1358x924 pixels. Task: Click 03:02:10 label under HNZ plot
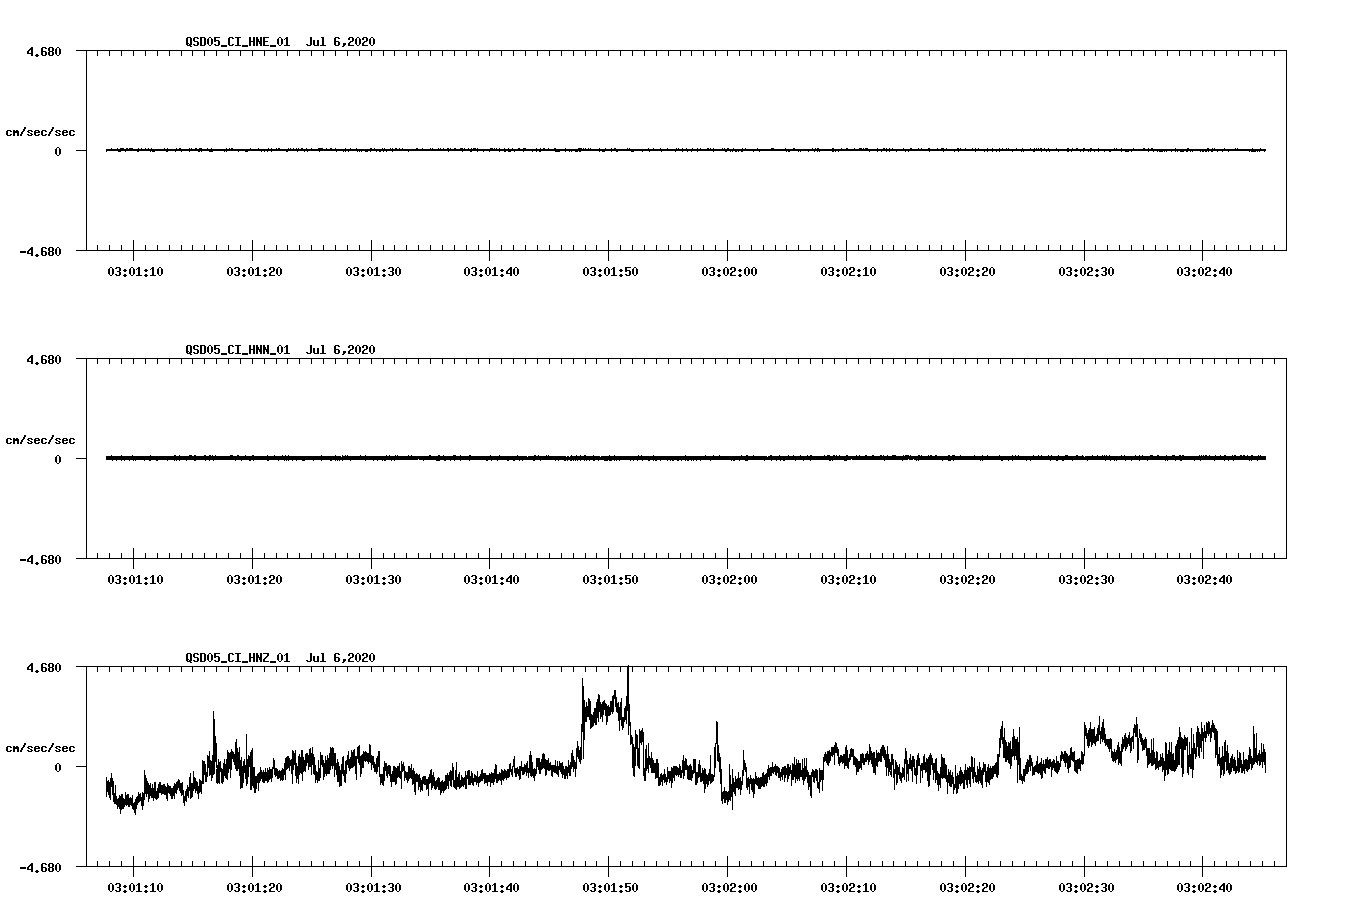click(x=848, y=887)
